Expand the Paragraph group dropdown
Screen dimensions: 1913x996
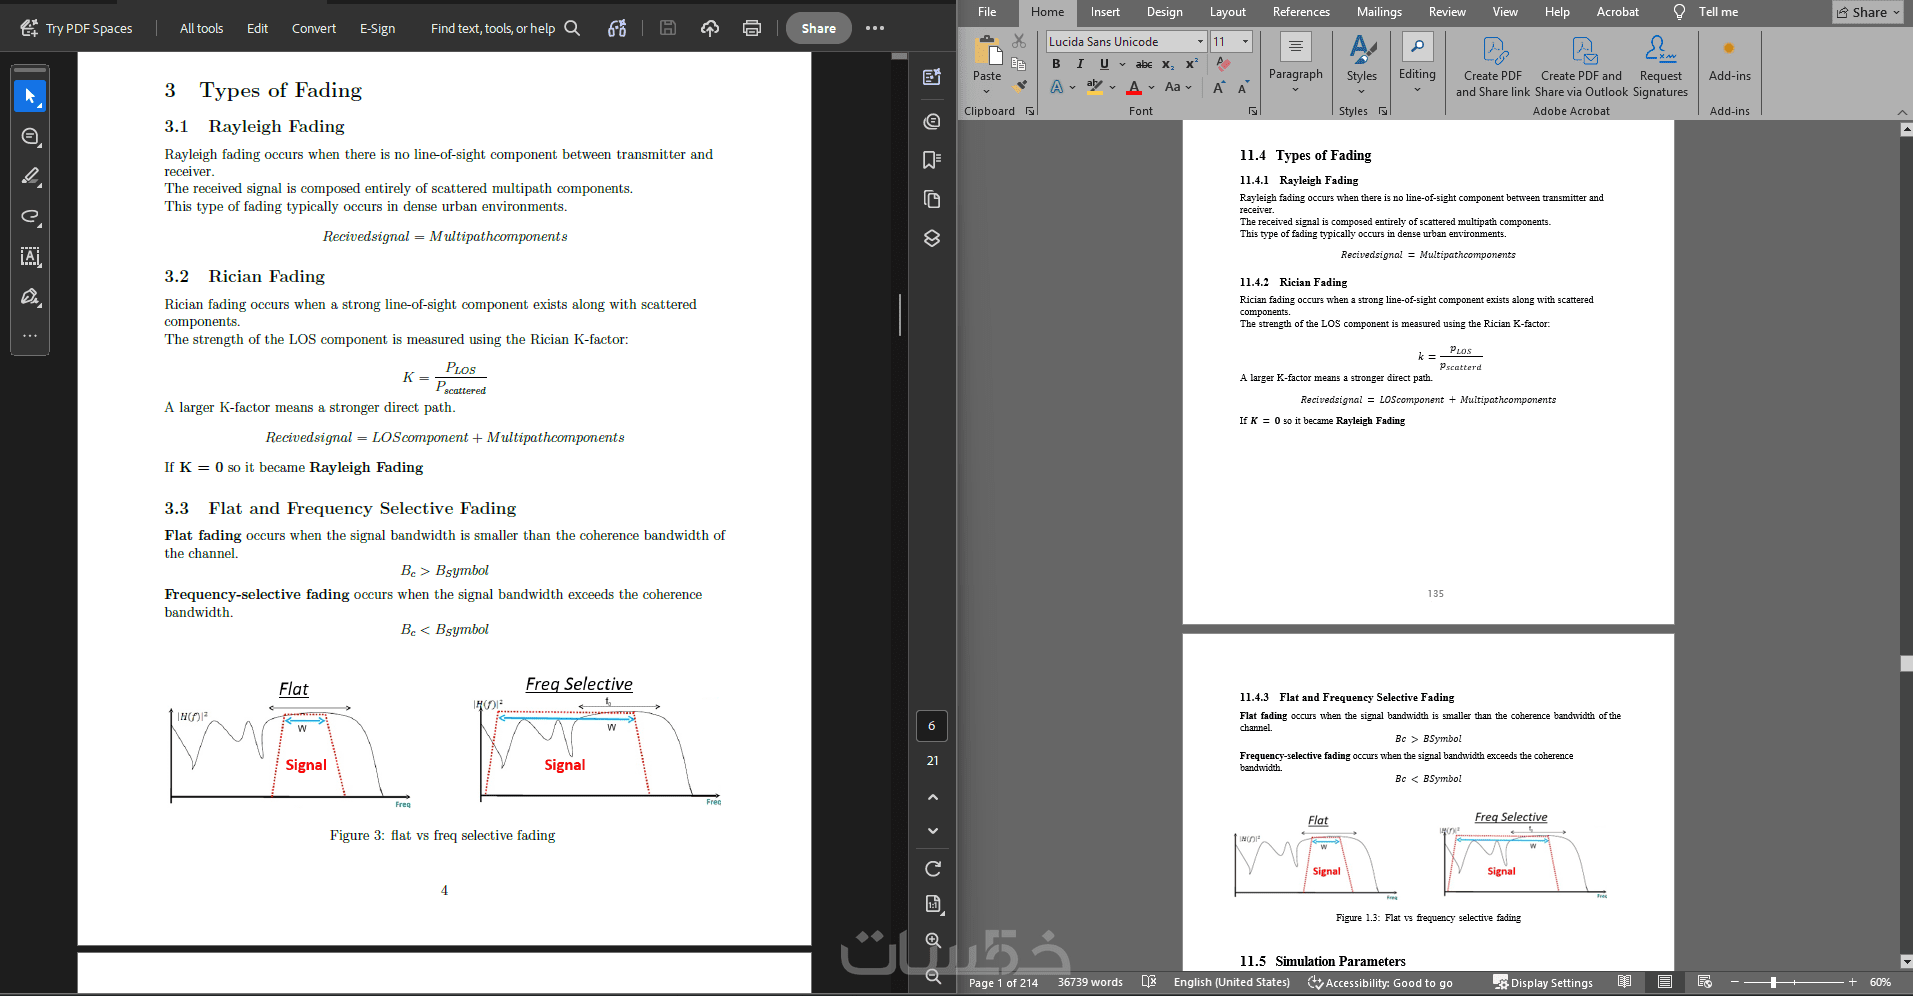point(1295,89)
